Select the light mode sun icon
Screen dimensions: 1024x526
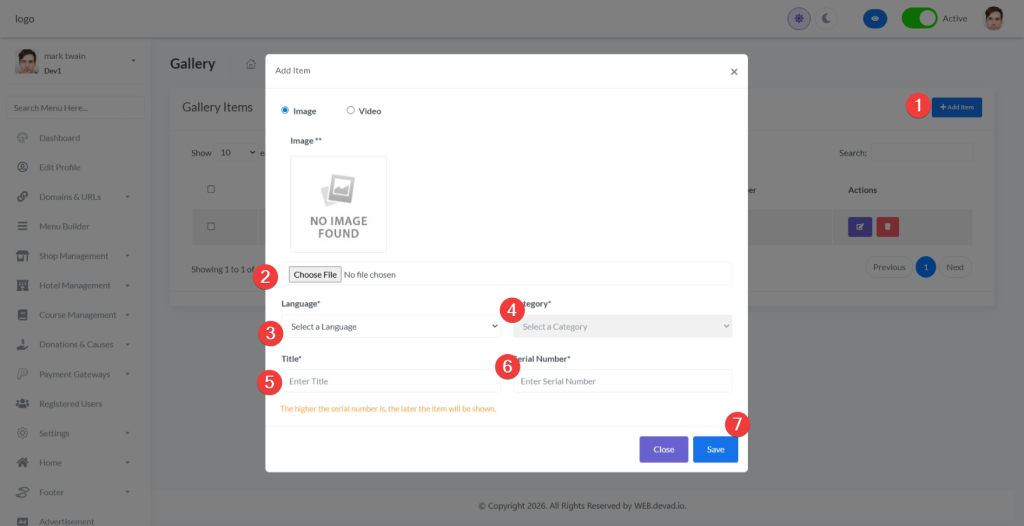coord(798,18)
